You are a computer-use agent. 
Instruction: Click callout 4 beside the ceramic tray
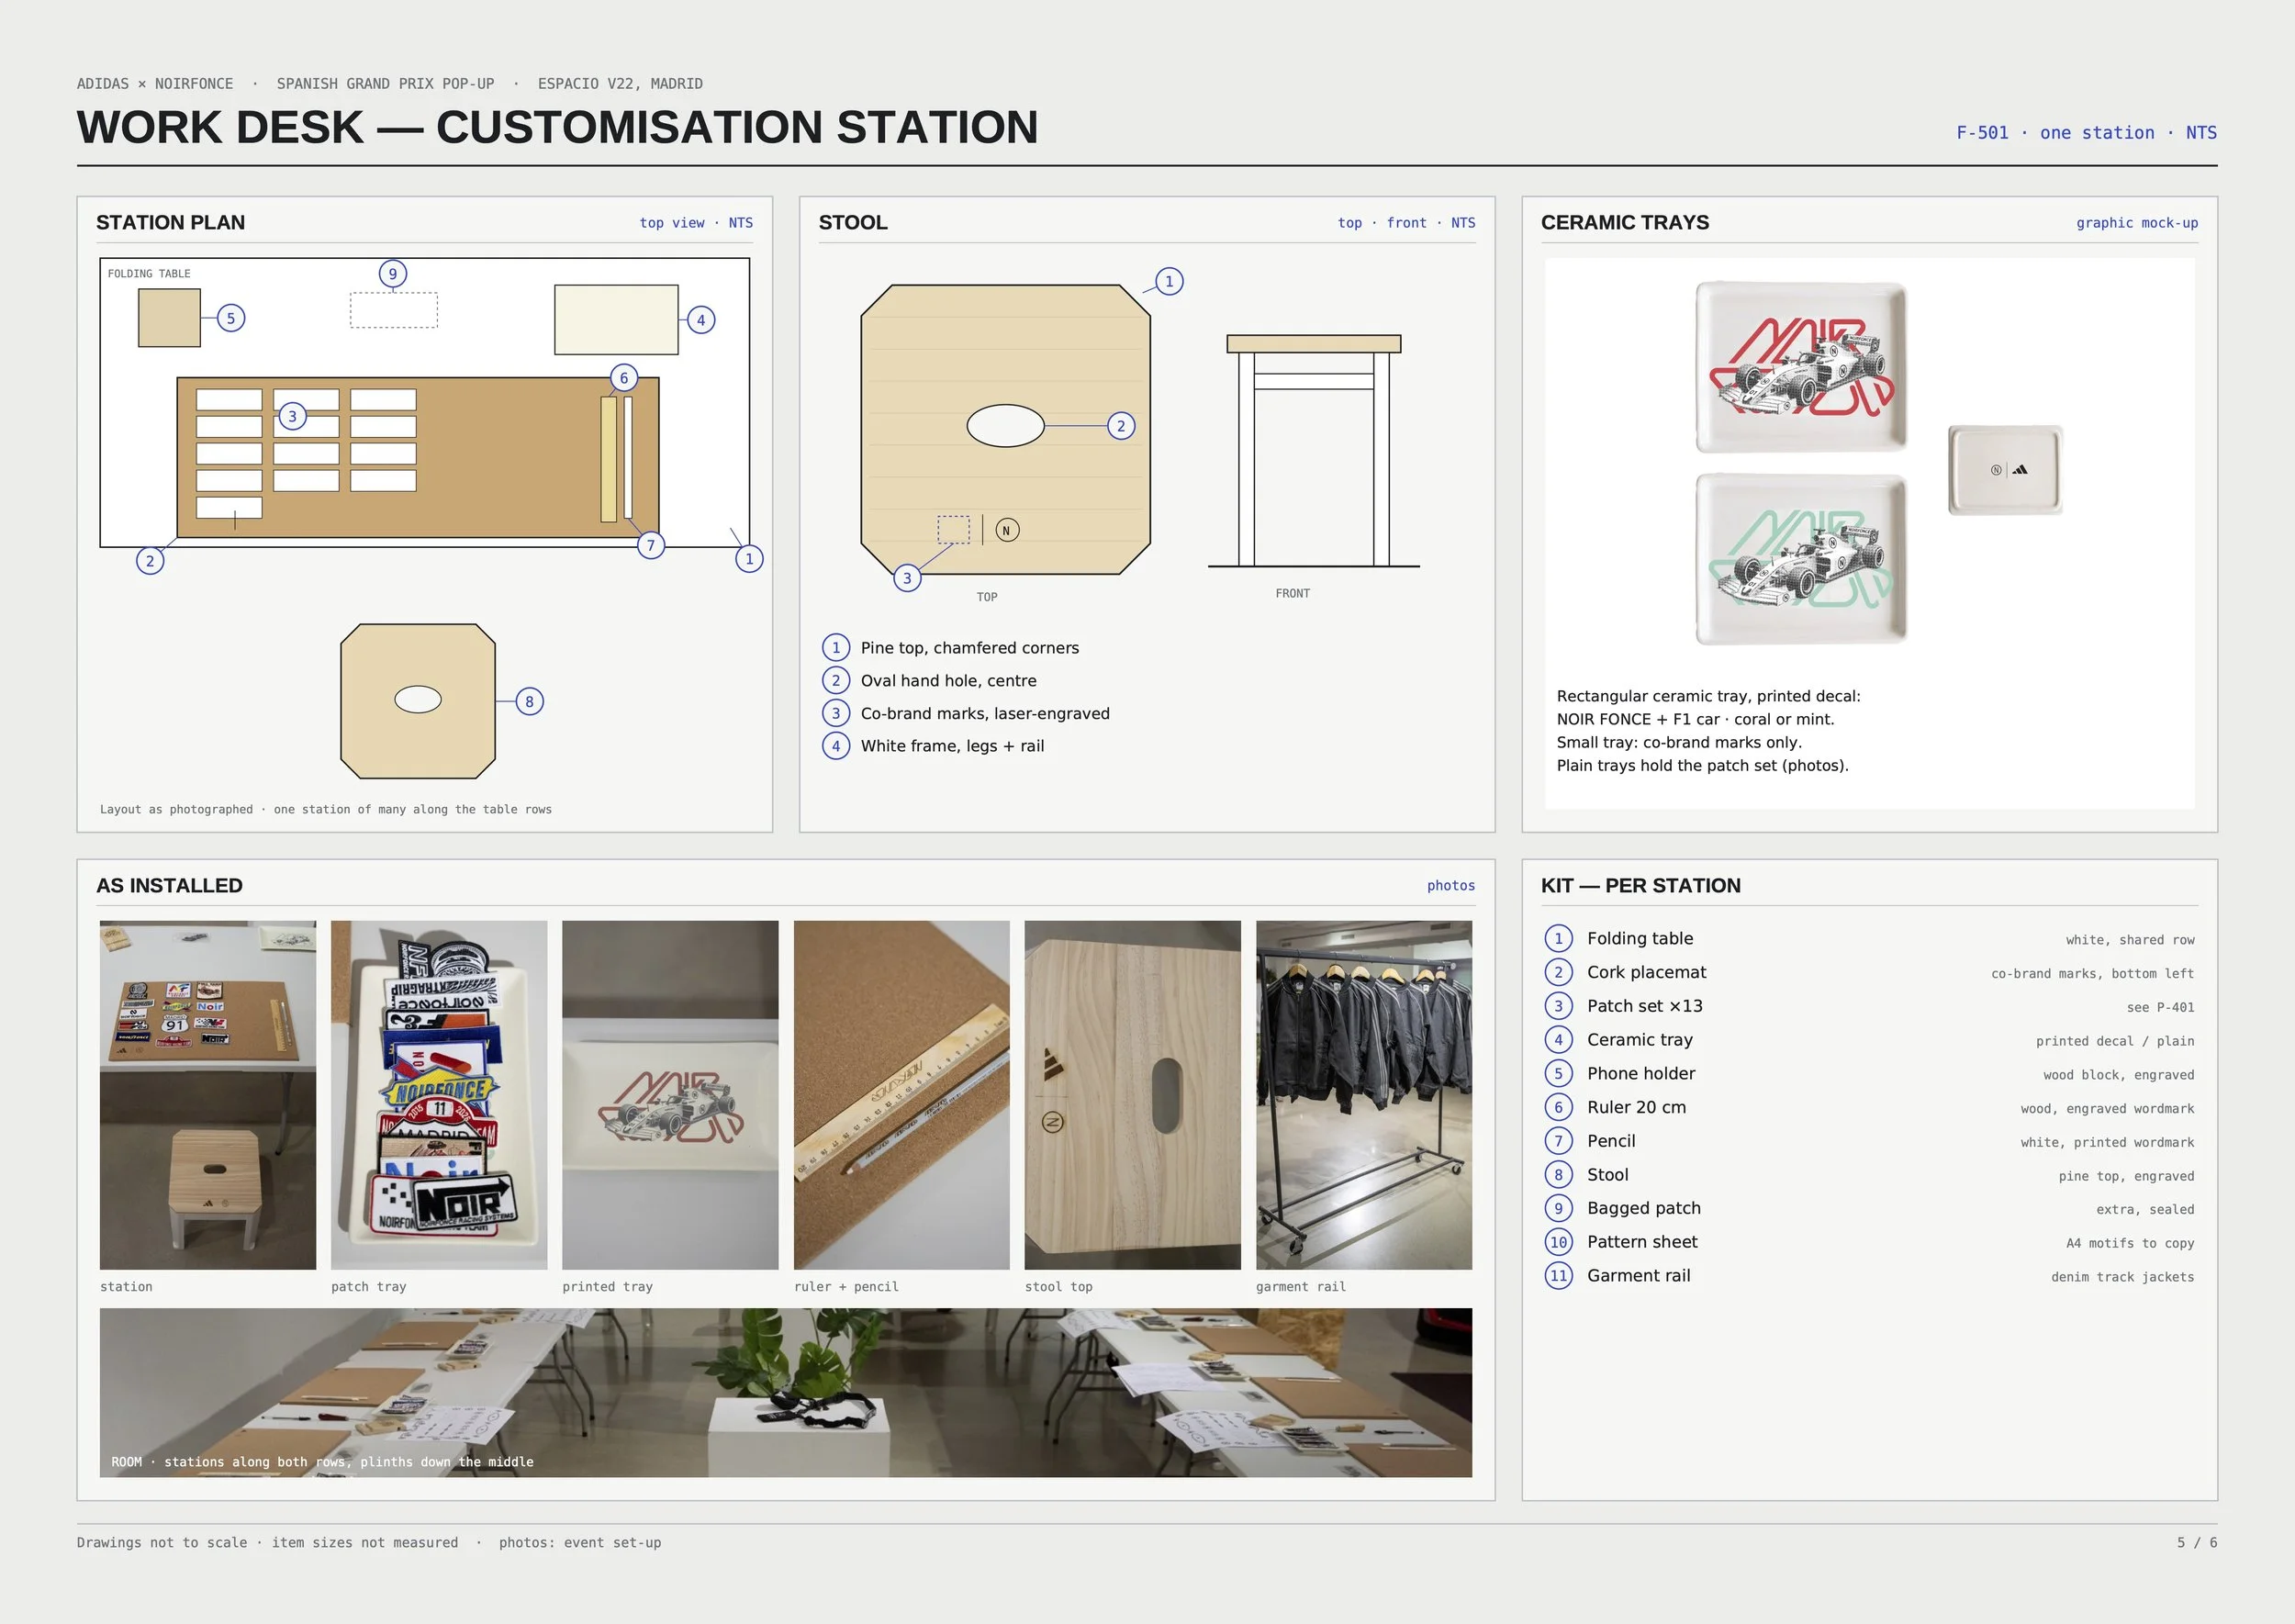701,320
